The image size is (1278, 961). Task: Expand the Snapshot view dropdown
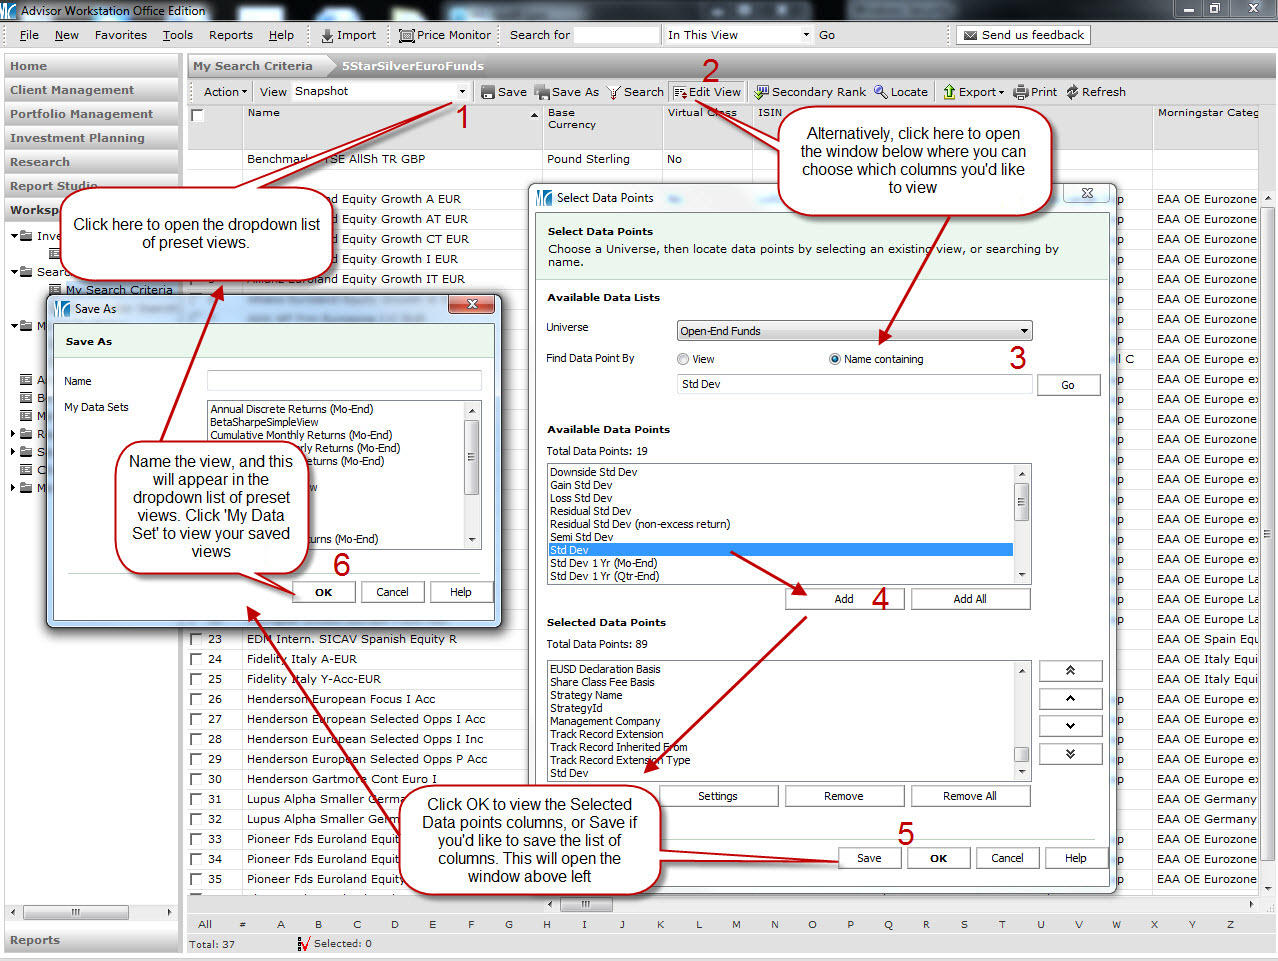[462, 91]
